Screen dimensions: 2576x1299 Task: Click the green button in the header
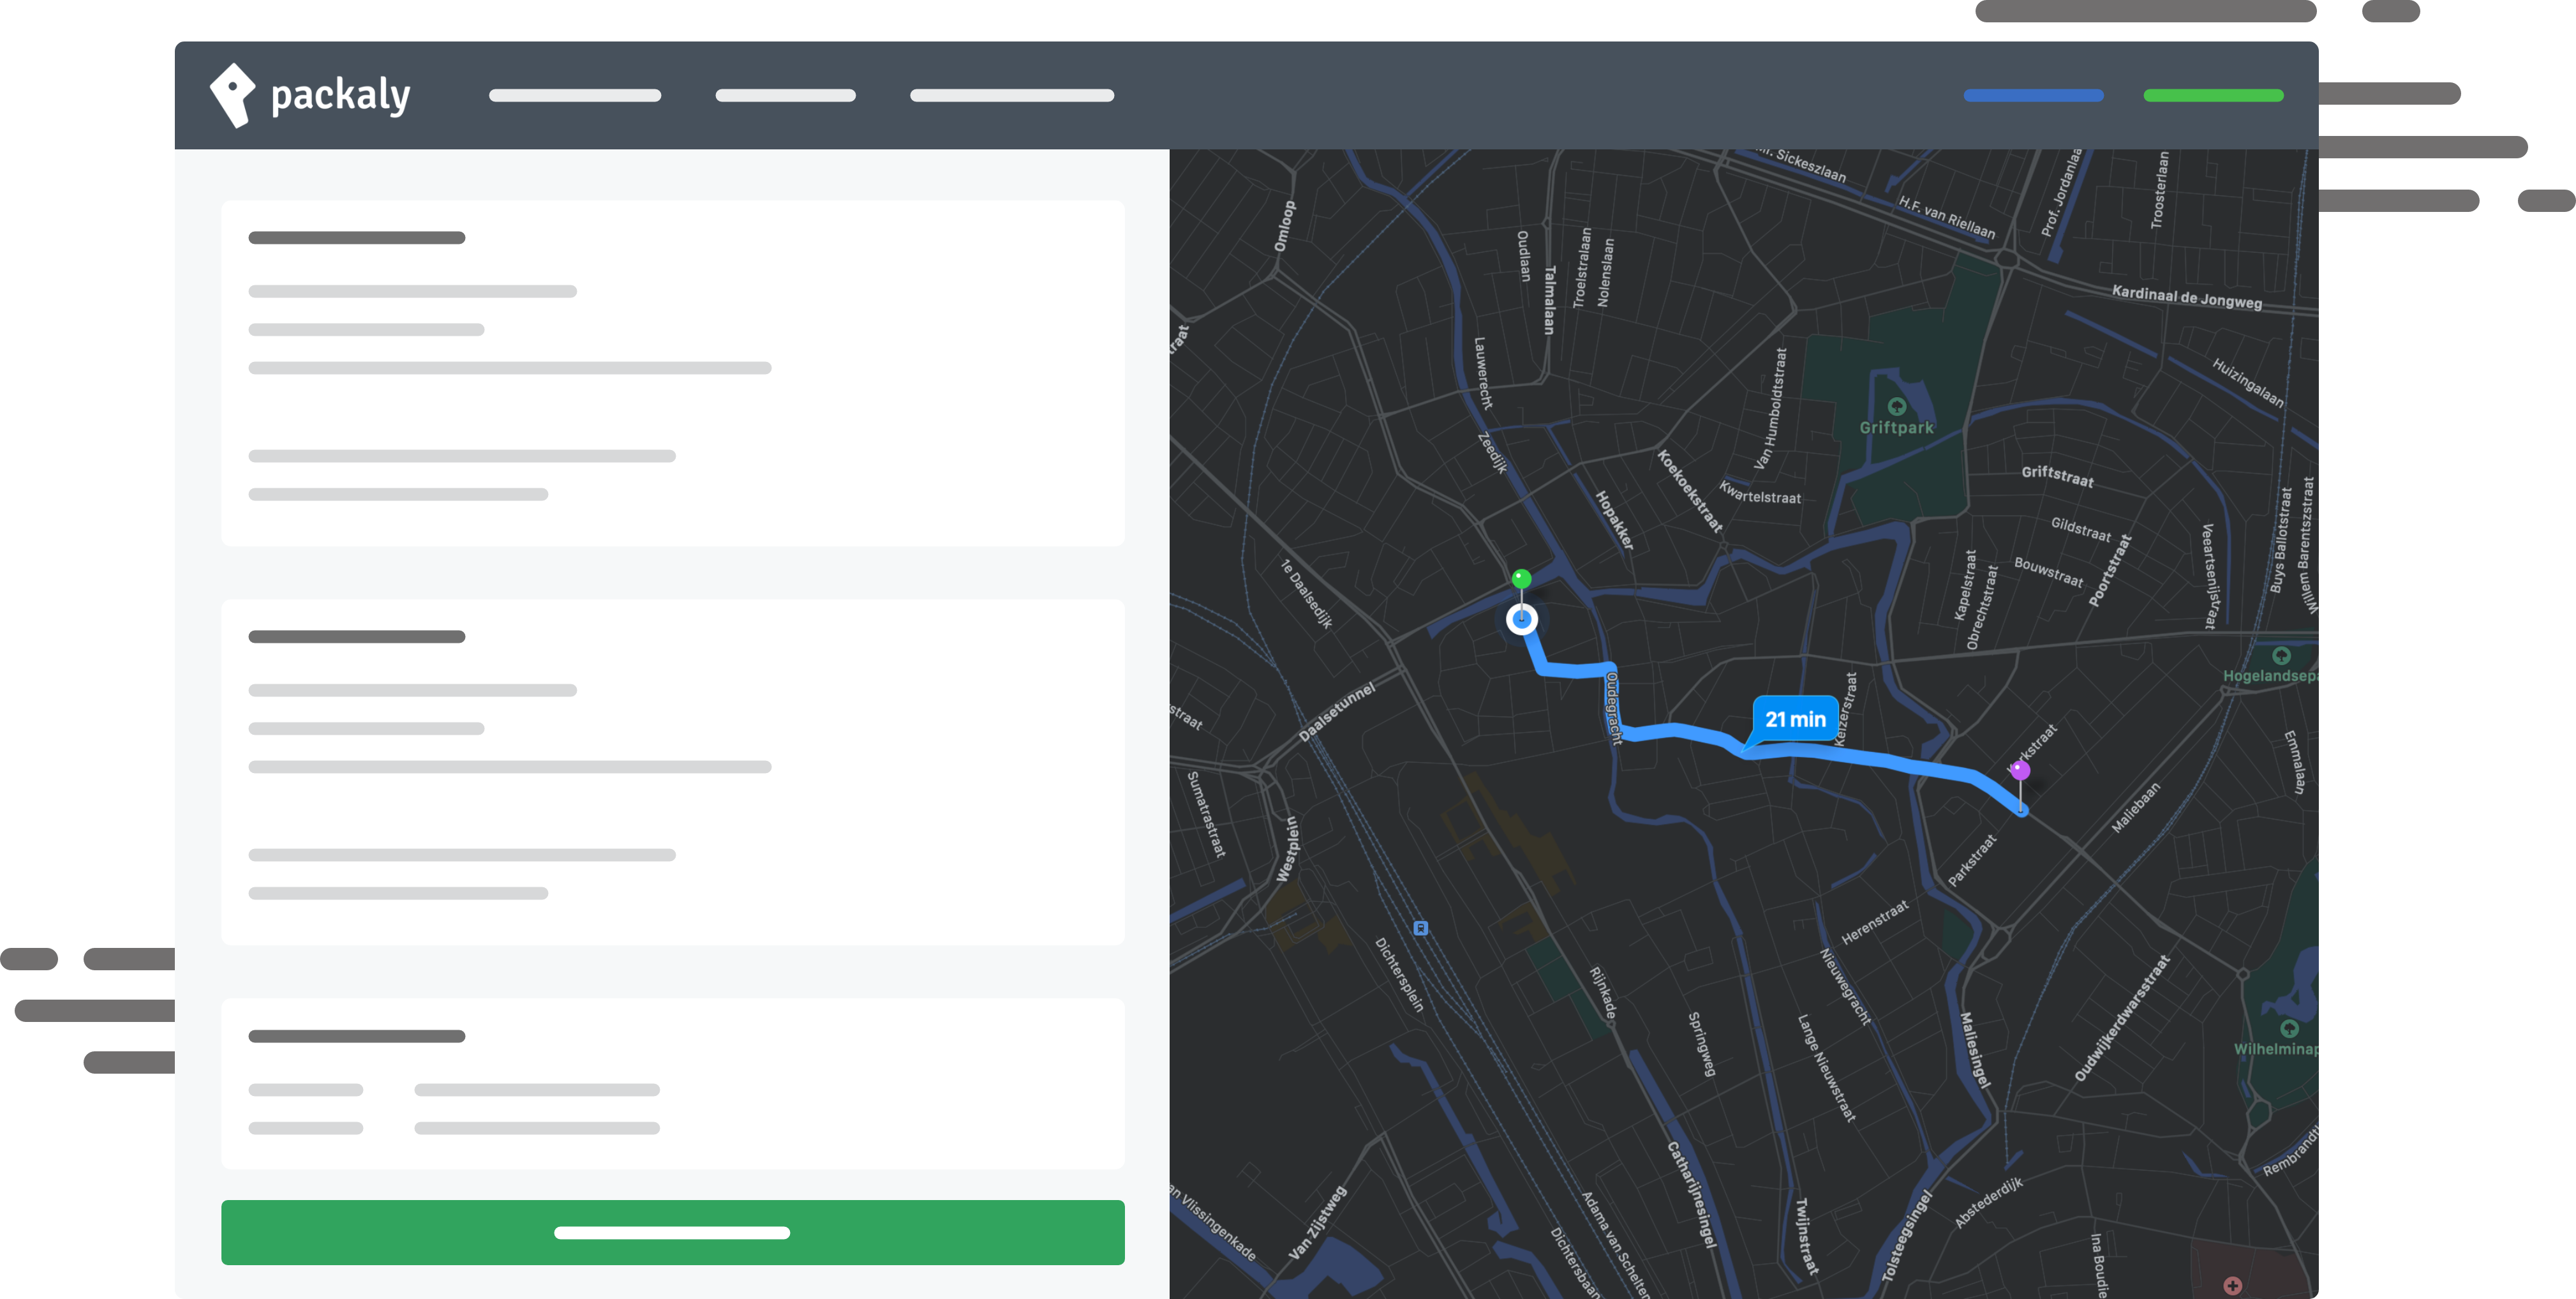coord(2213,95)
